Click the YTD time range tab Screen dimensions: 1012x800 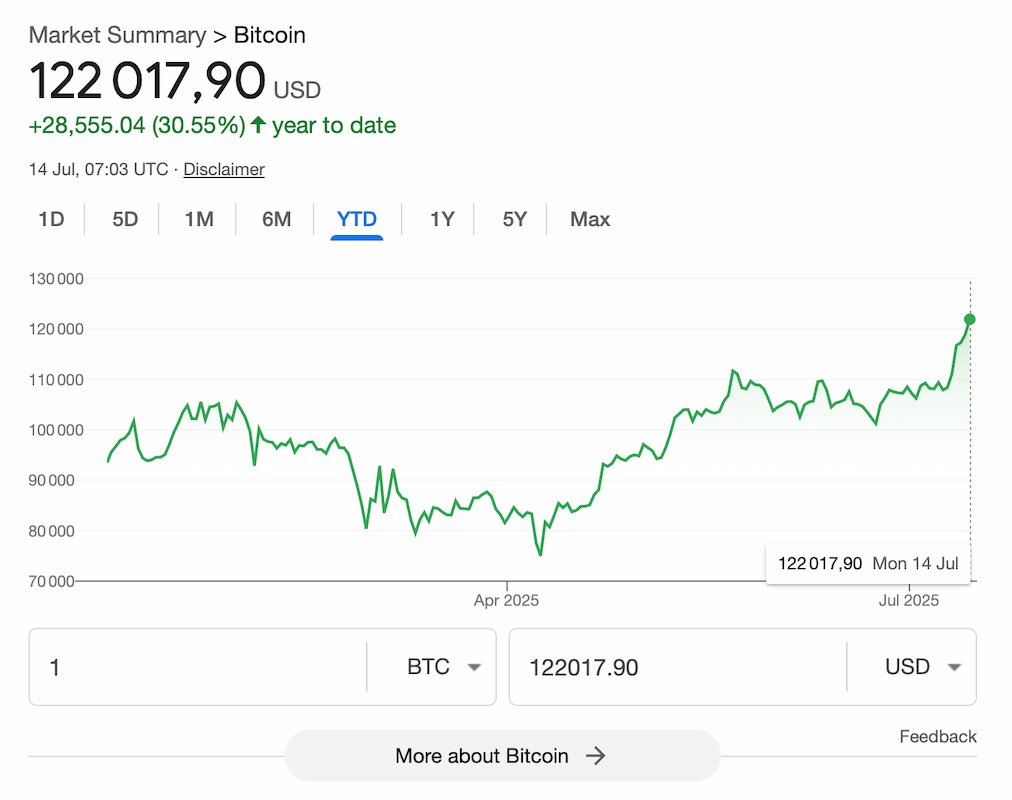point(357,219)
